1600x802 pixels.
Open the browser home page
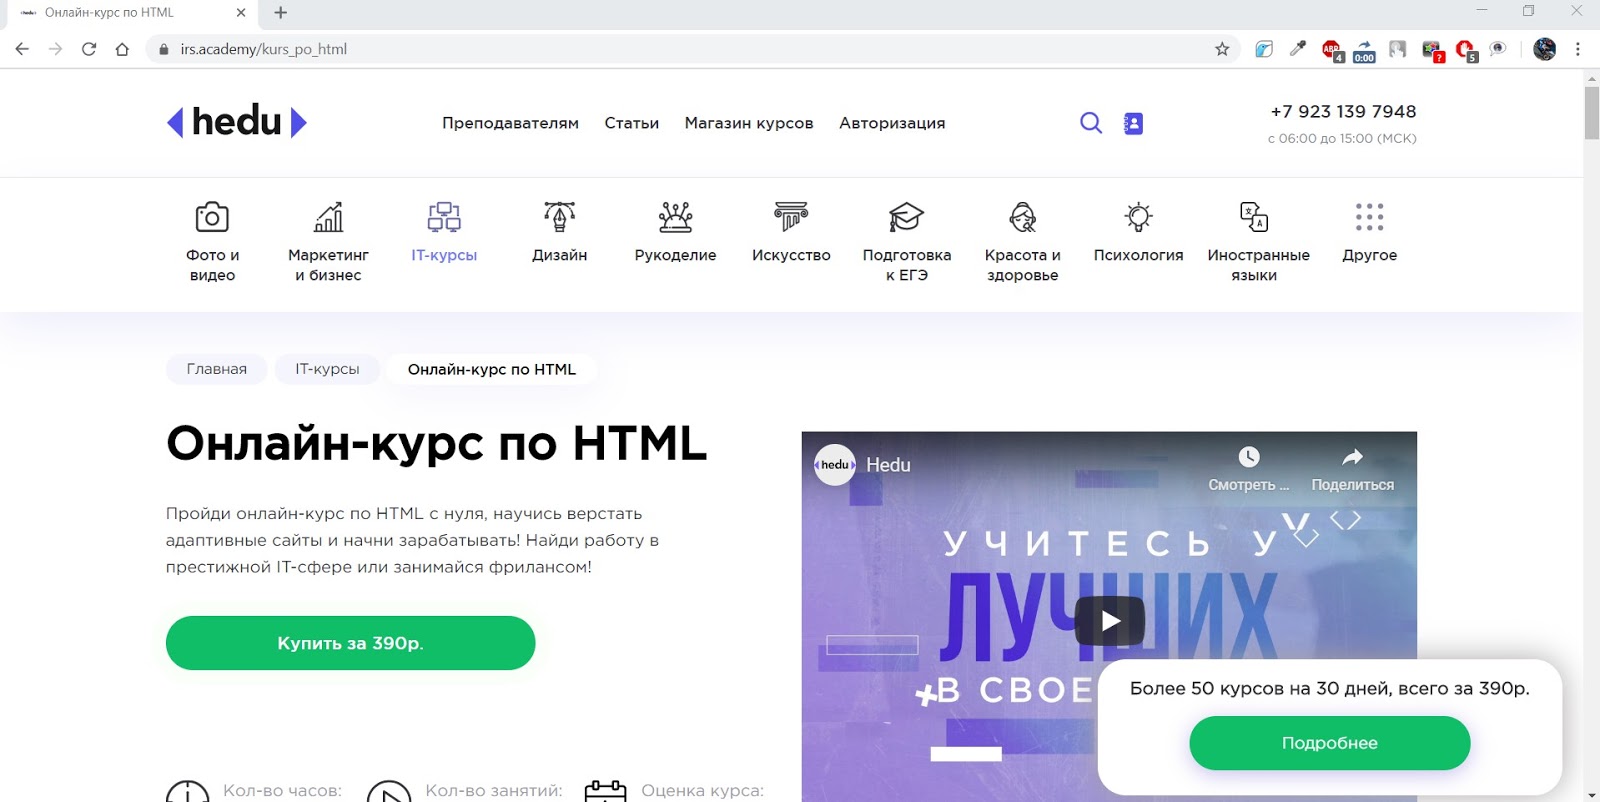tap(122, 49)
